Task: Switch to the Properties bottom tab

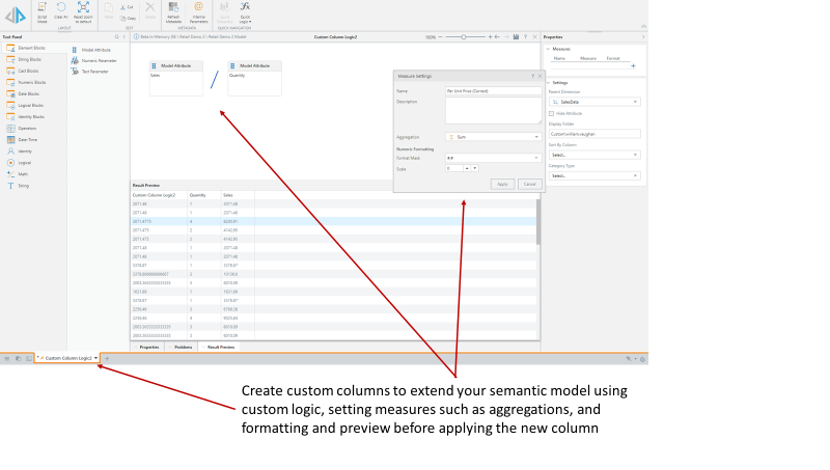Action: point(148,347)
